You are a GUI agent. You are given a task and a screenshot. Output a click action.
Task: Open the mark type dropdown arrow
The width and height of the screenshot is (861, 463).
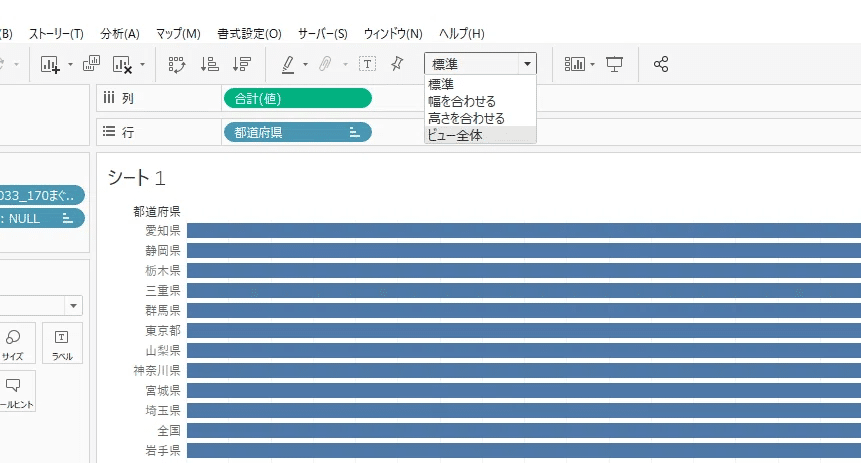(73, 305)
